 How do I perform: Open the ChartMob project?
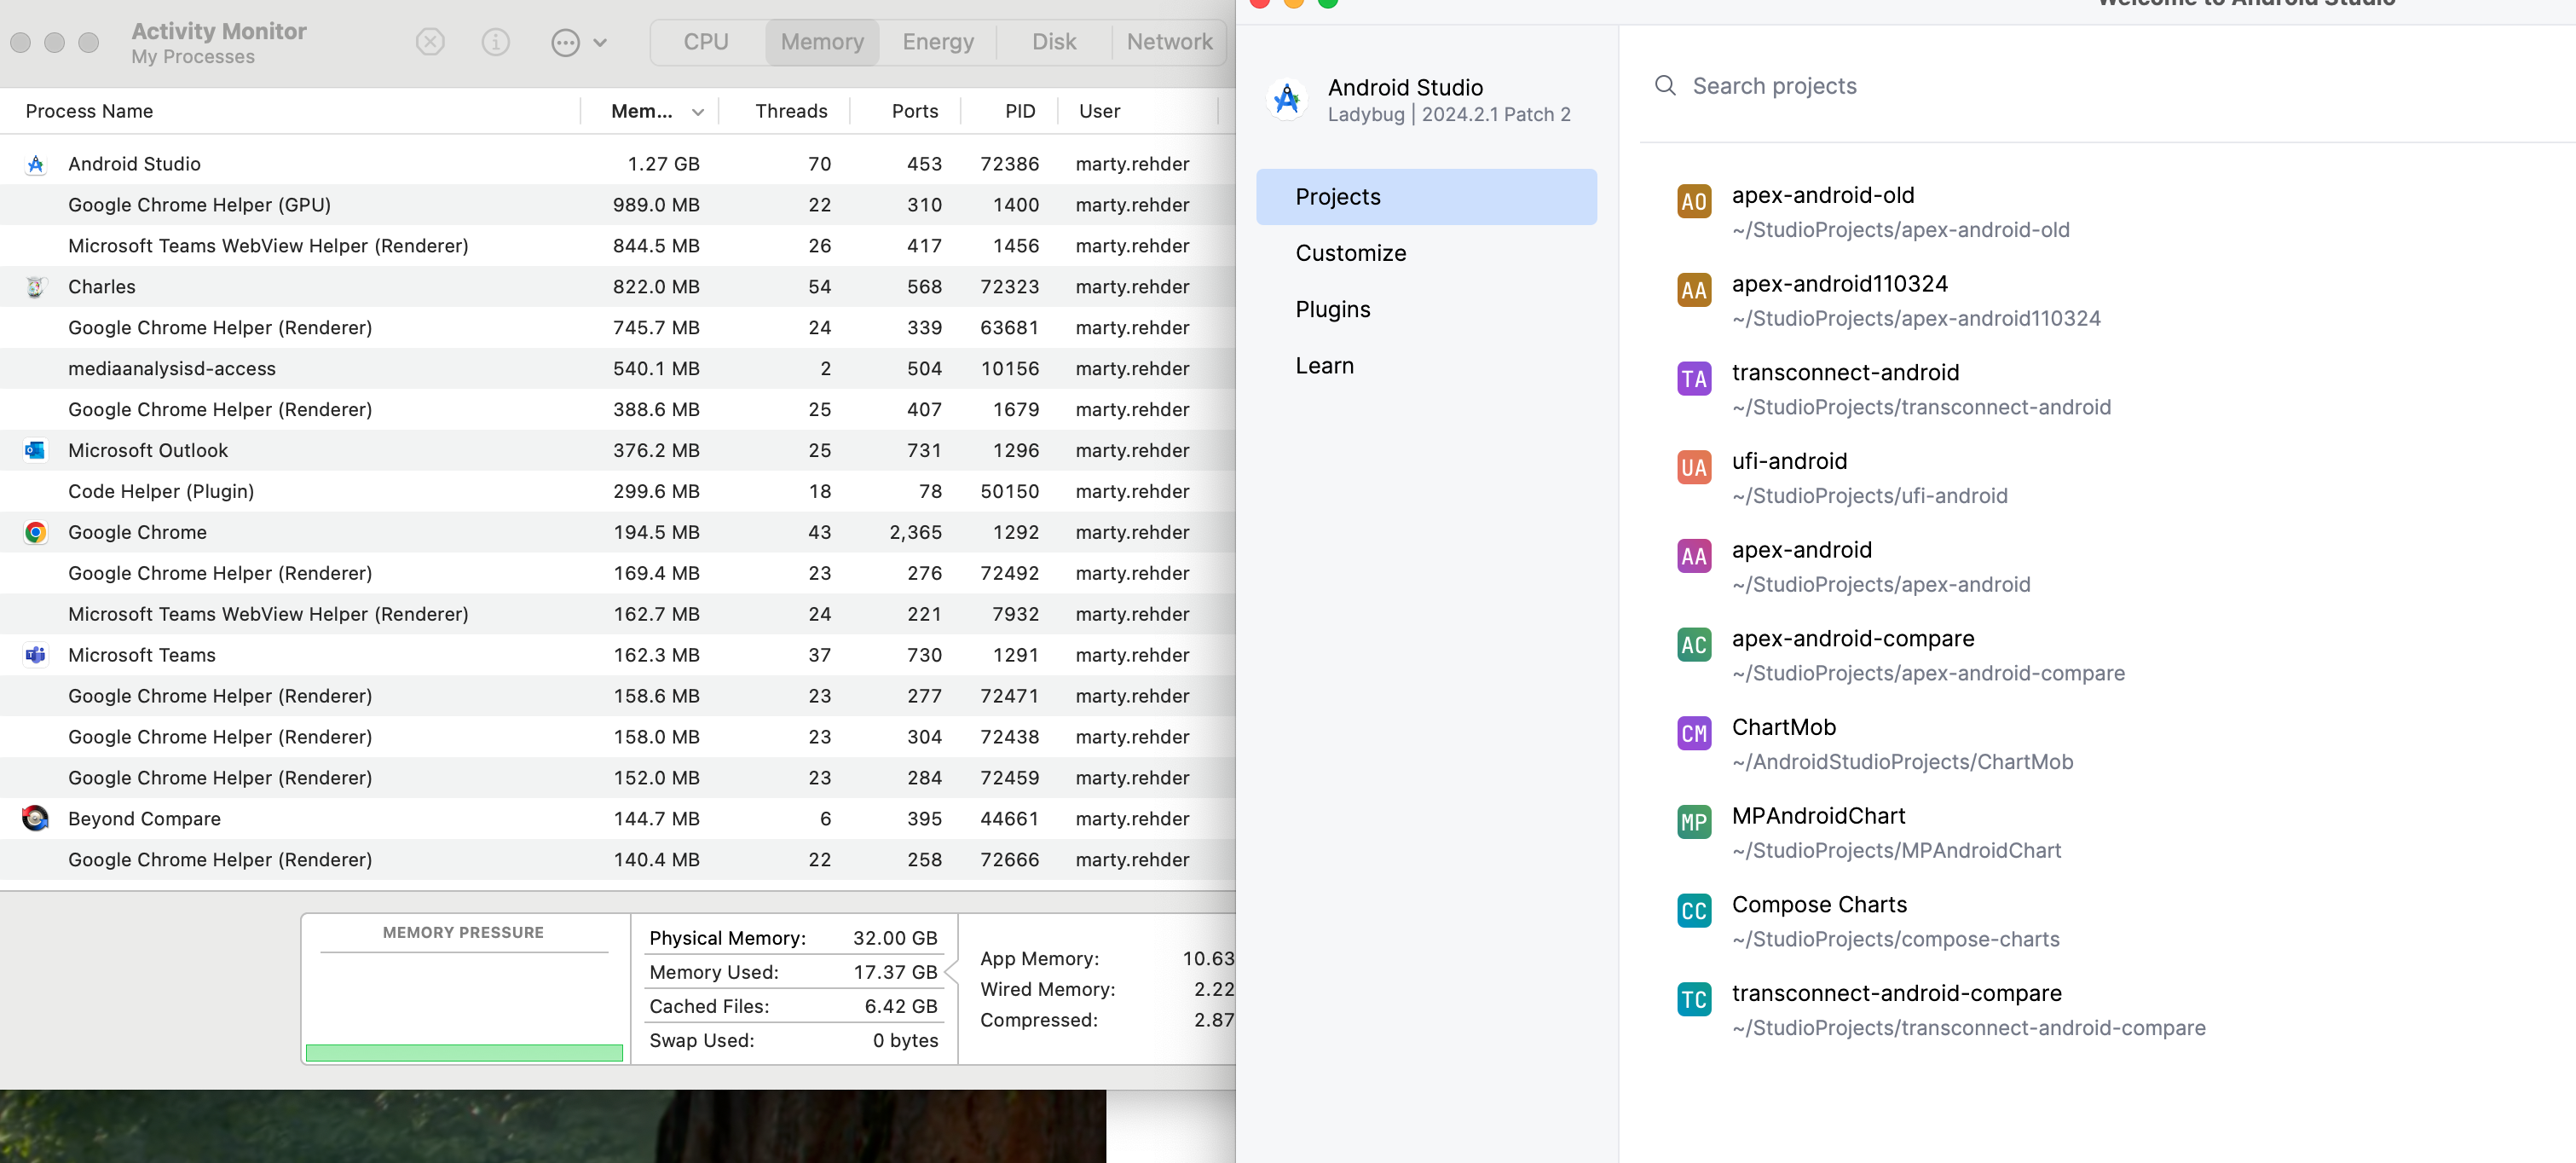pyautogui.click(x=1783, y=727)
